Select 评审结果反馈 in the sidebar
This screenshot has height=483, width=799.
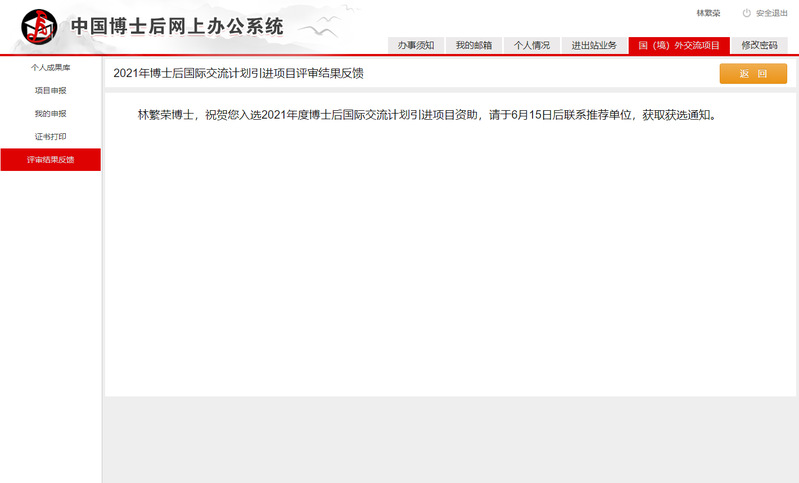click(x=50, y=159)
